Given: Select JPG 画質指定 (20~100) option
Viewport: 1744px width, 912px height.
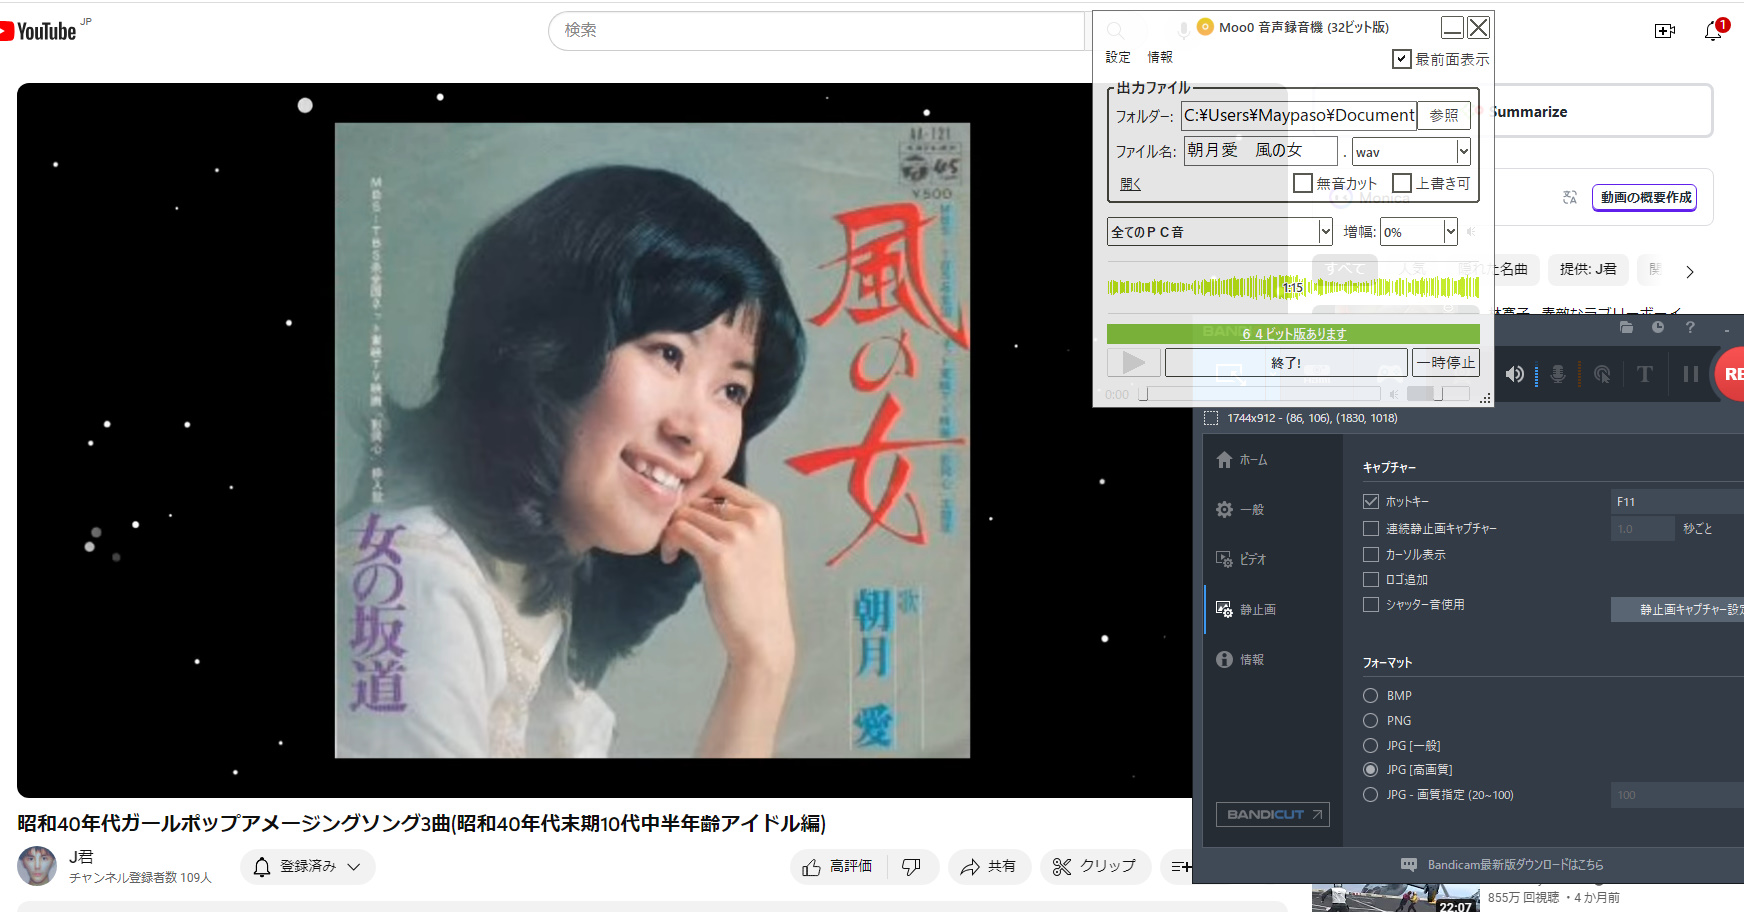Looking at the screenshot, I should pyautogui.click(x=1370, y=795).
